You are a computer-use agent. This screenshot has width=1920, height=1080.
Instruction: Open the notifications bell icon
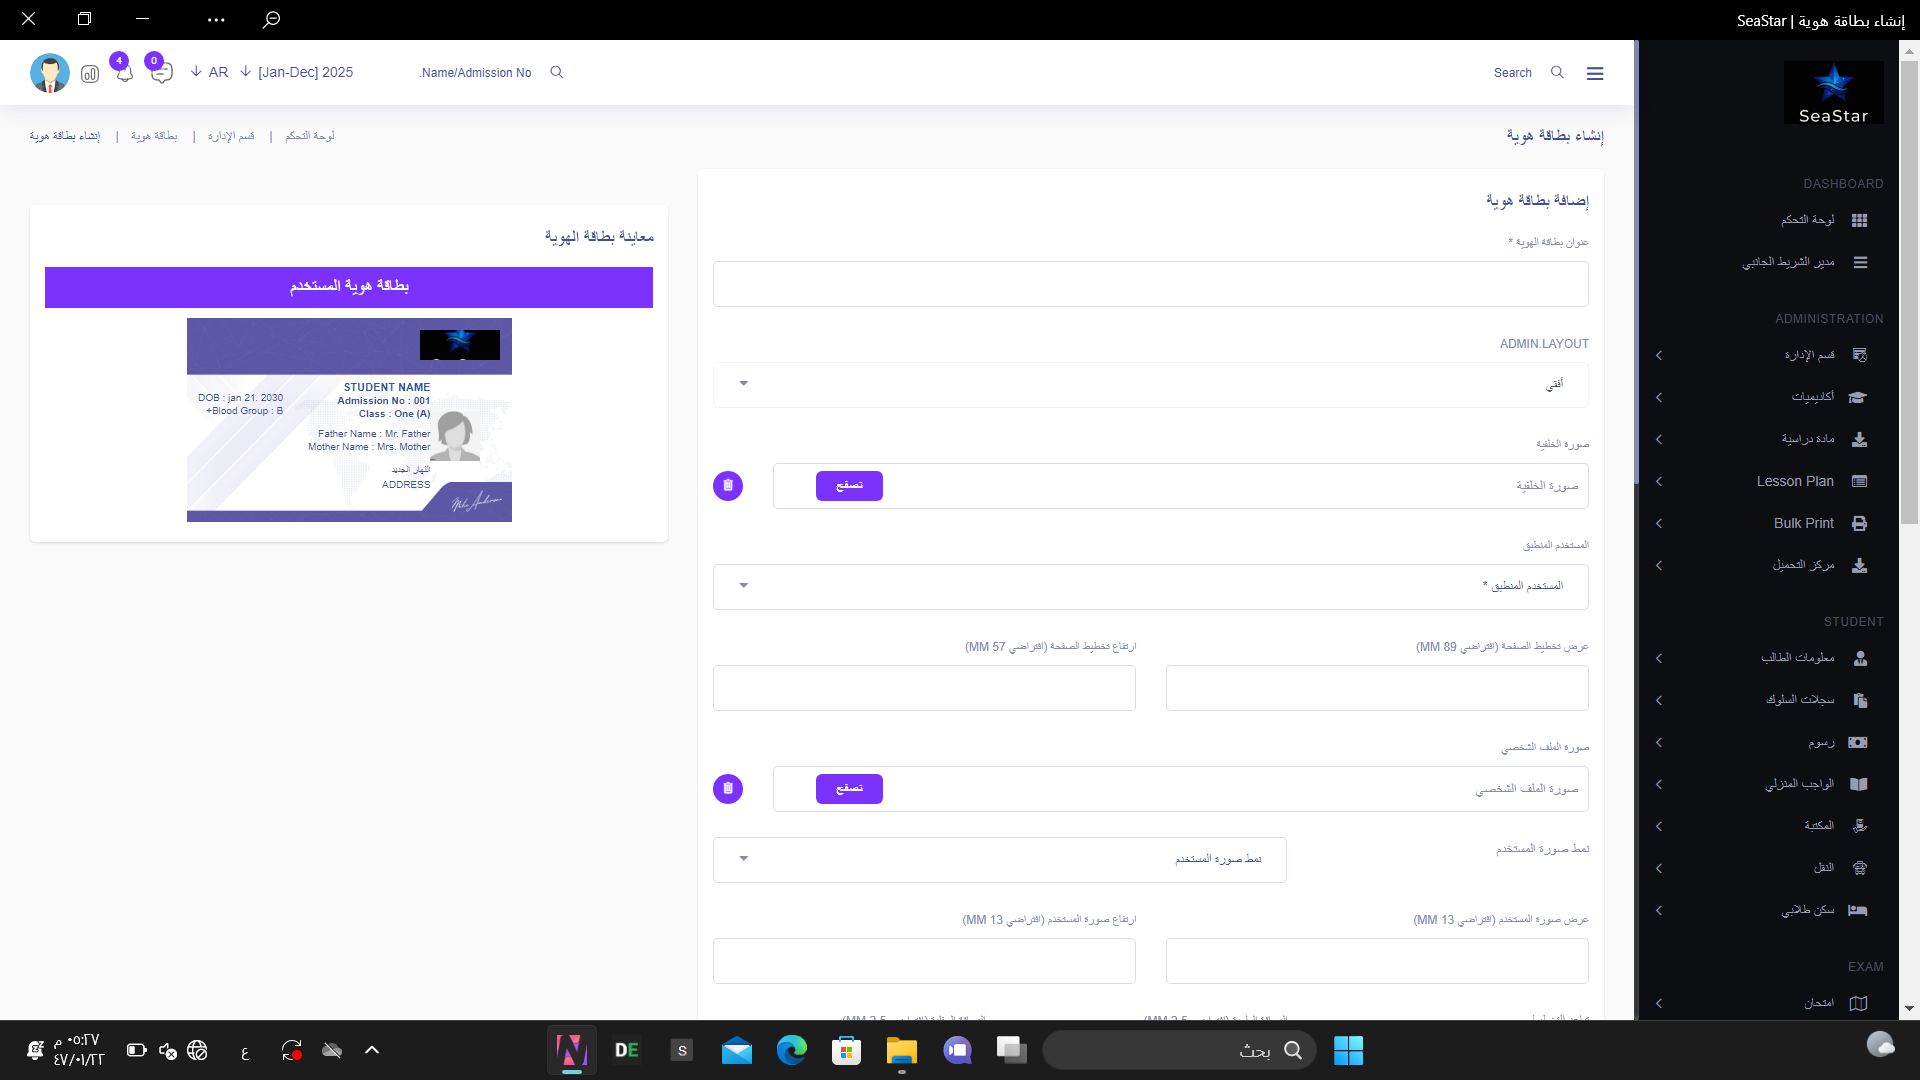point(124,74)
